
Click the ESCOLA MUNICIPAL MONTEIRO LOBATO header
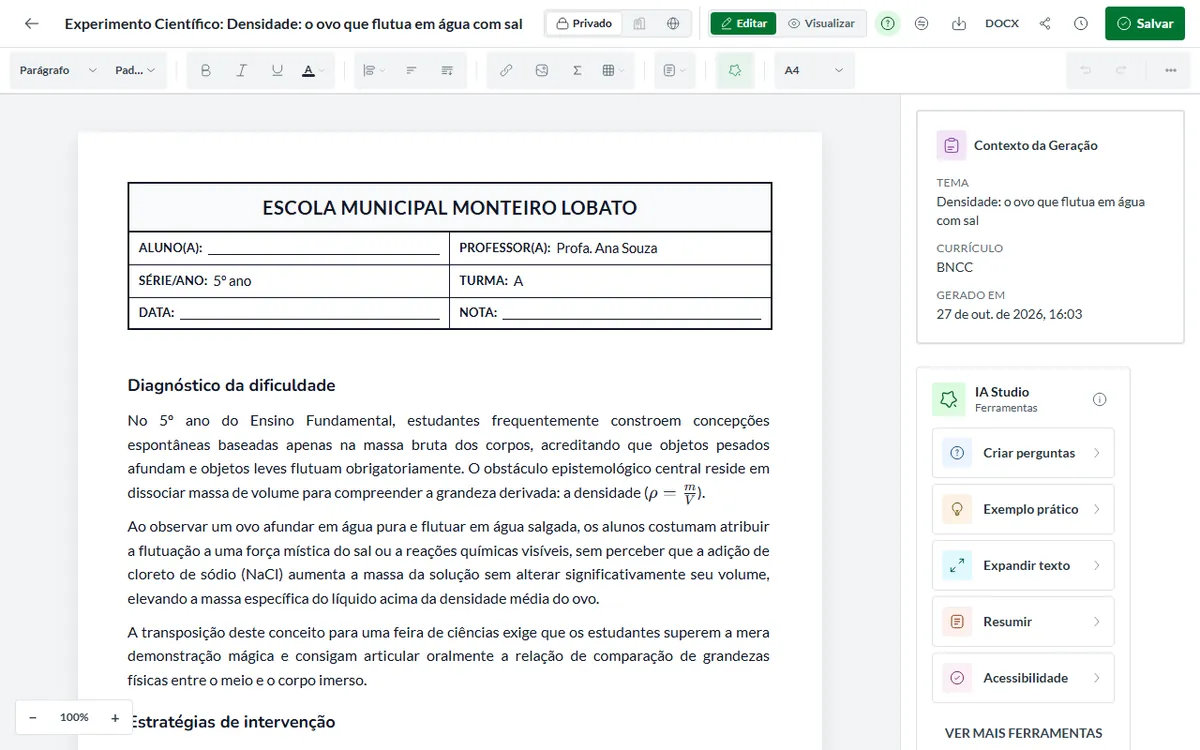click(449, 208)
